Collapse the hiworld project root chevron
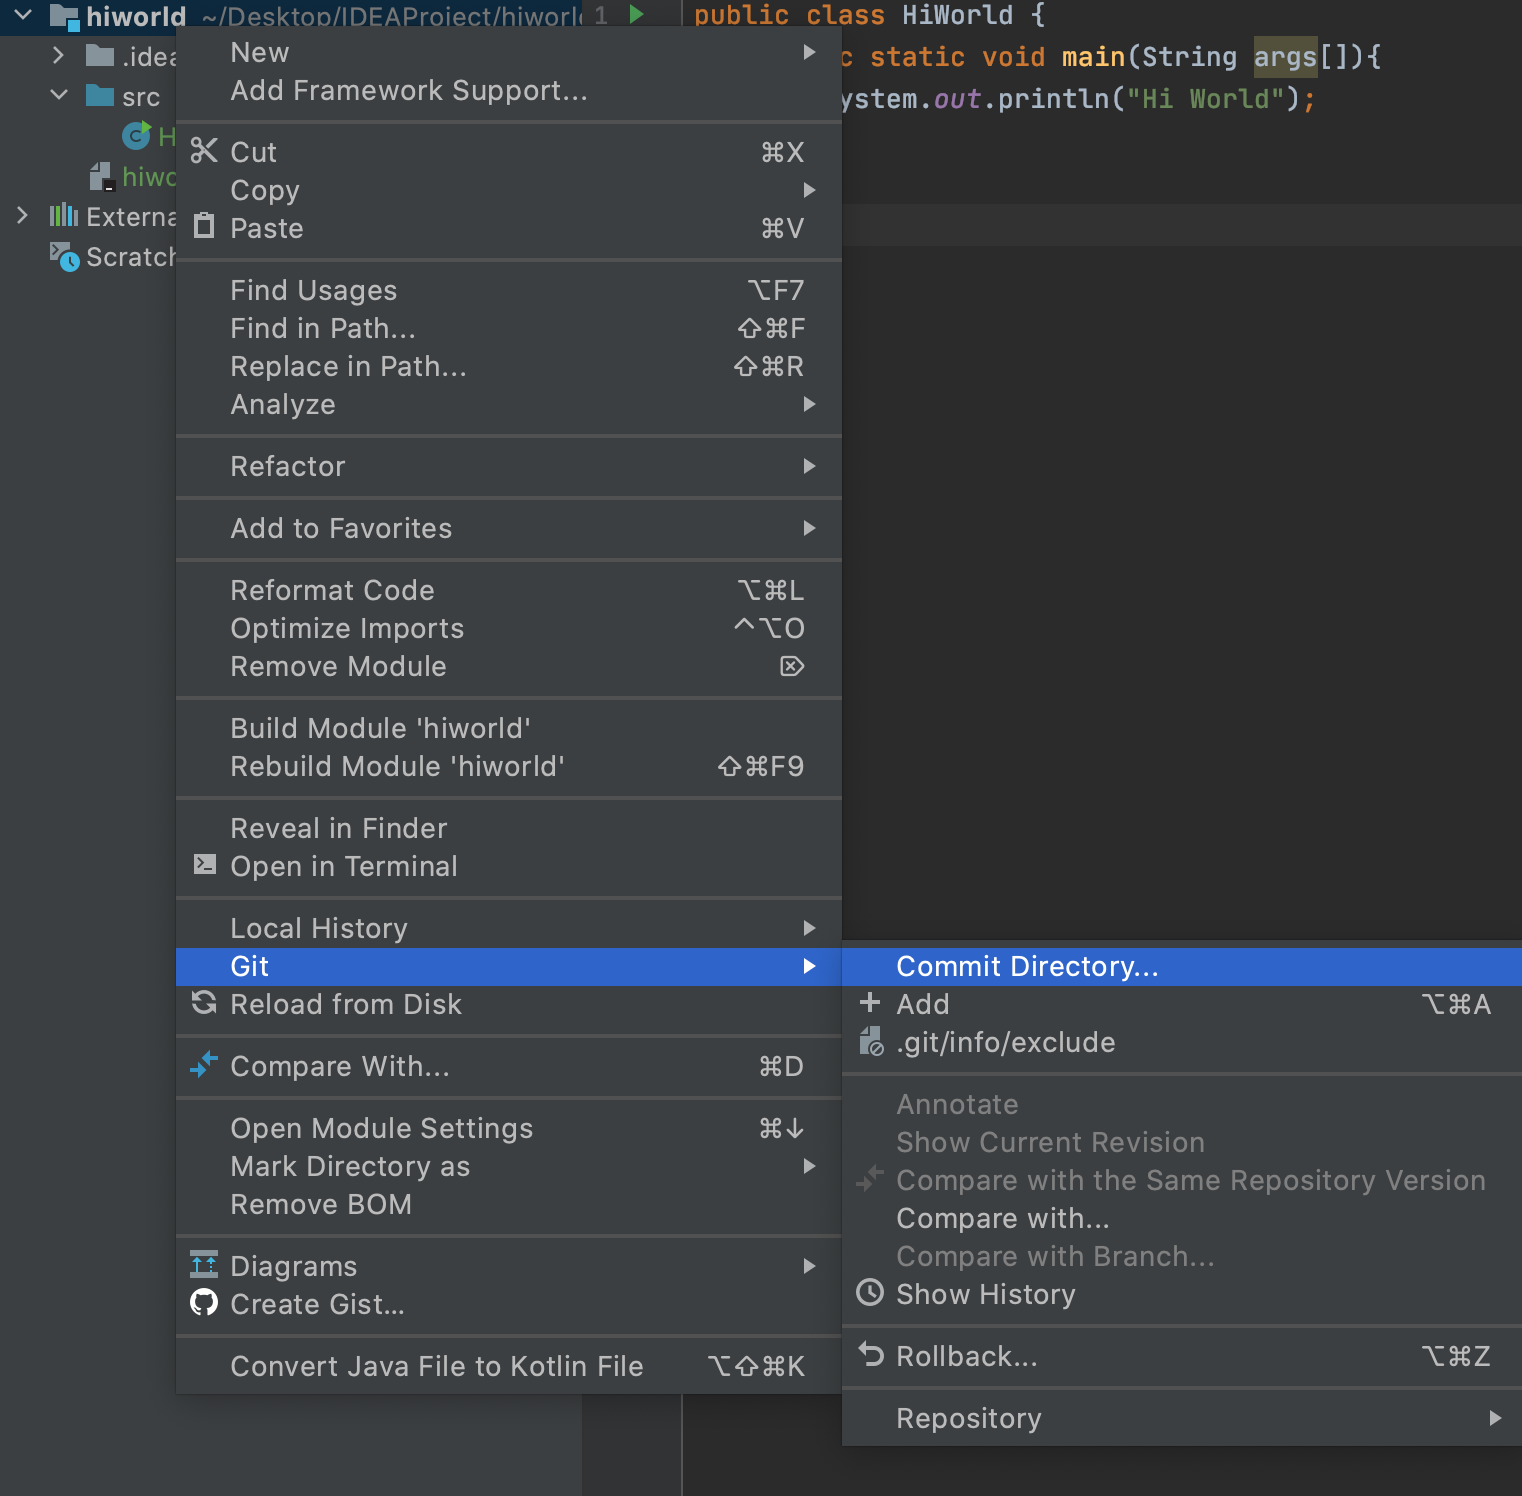This screenshot has height=1496, width=1522. point(23,15)
